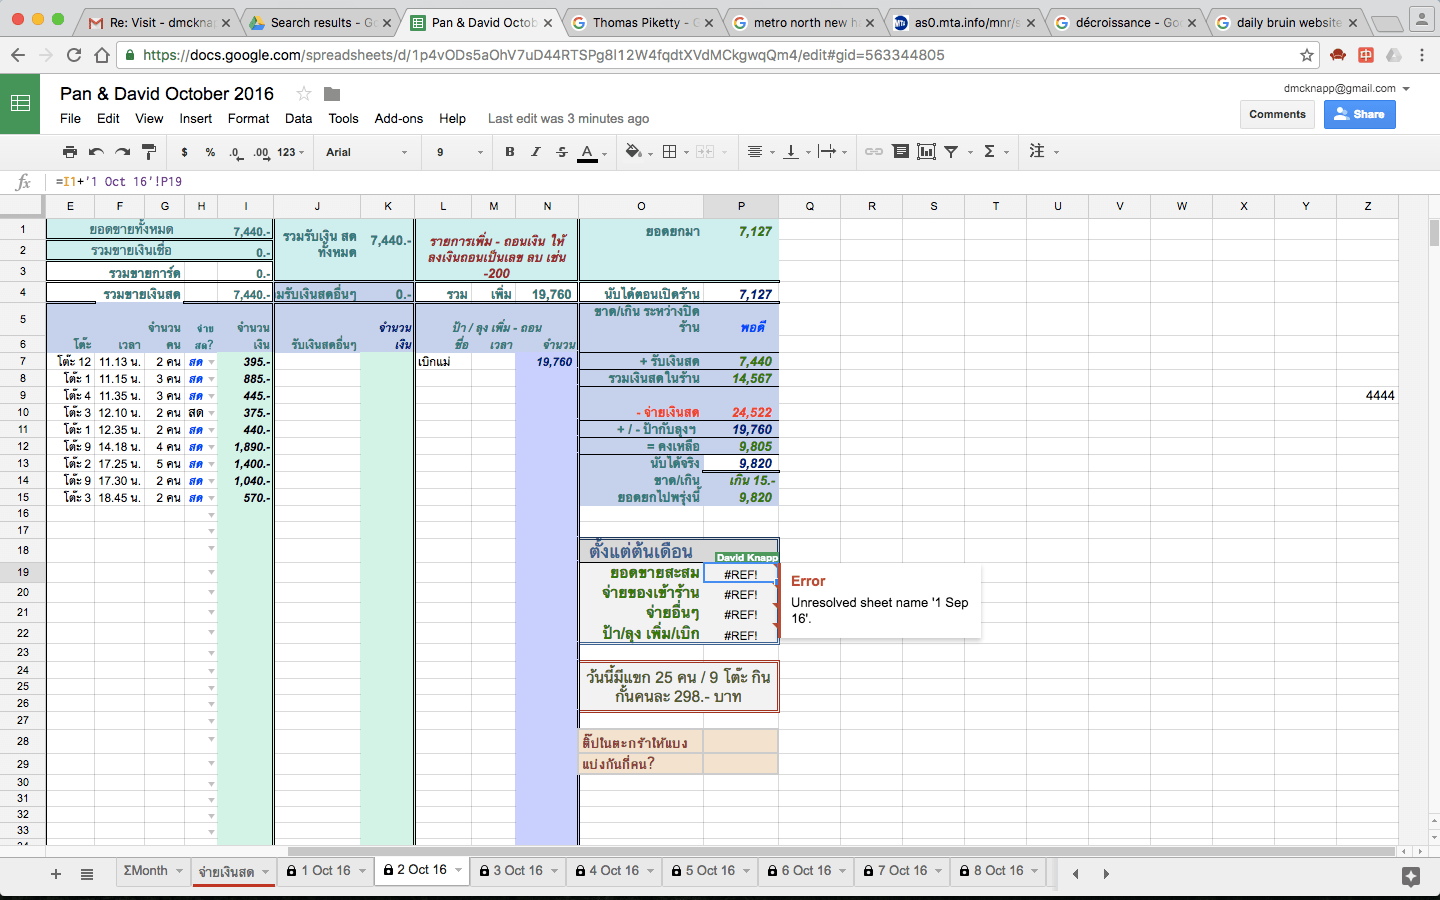
Task: Click the blue Share button
Action: tap(1359, 114)
